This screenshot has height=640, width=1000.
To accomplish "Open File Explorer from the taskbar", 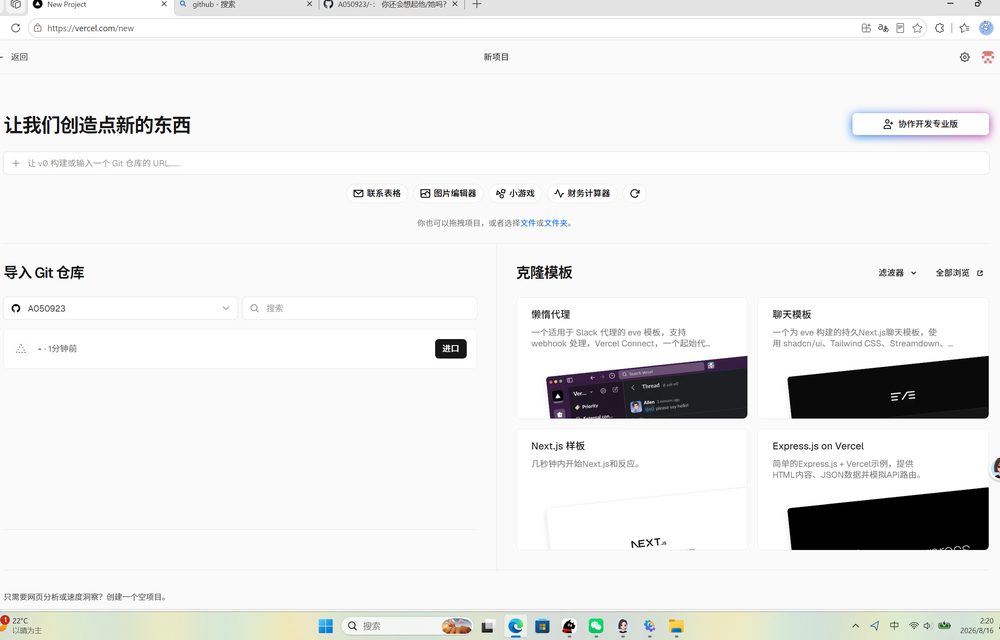I will [676, 626].
